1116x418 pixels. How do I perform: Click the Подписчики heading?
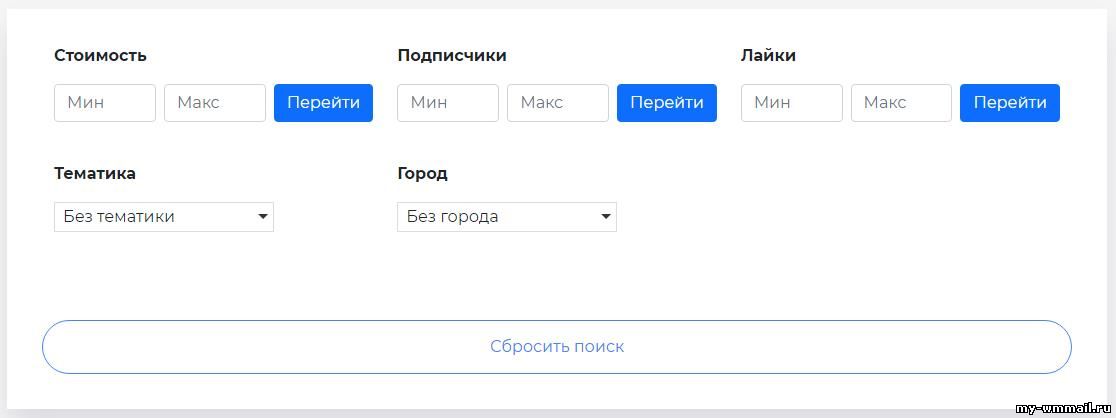coord(452,56)
